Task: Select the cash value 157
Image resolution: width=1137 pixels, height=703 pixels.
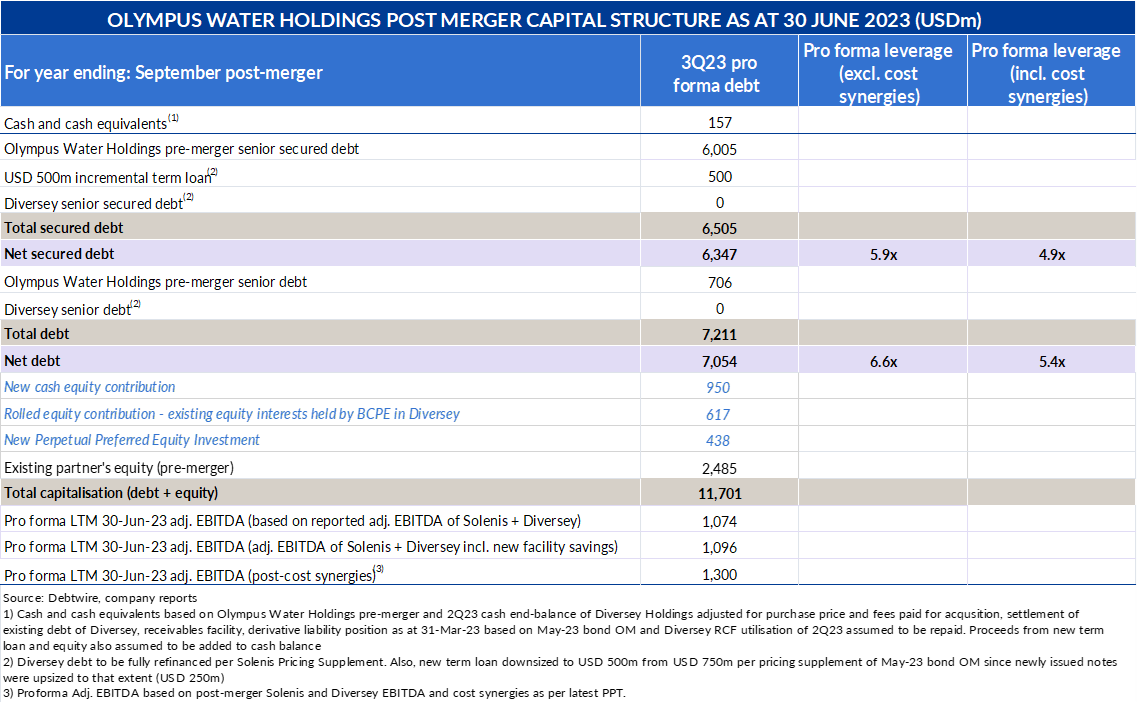Action: pyautogui.click(x=719, y=123)
